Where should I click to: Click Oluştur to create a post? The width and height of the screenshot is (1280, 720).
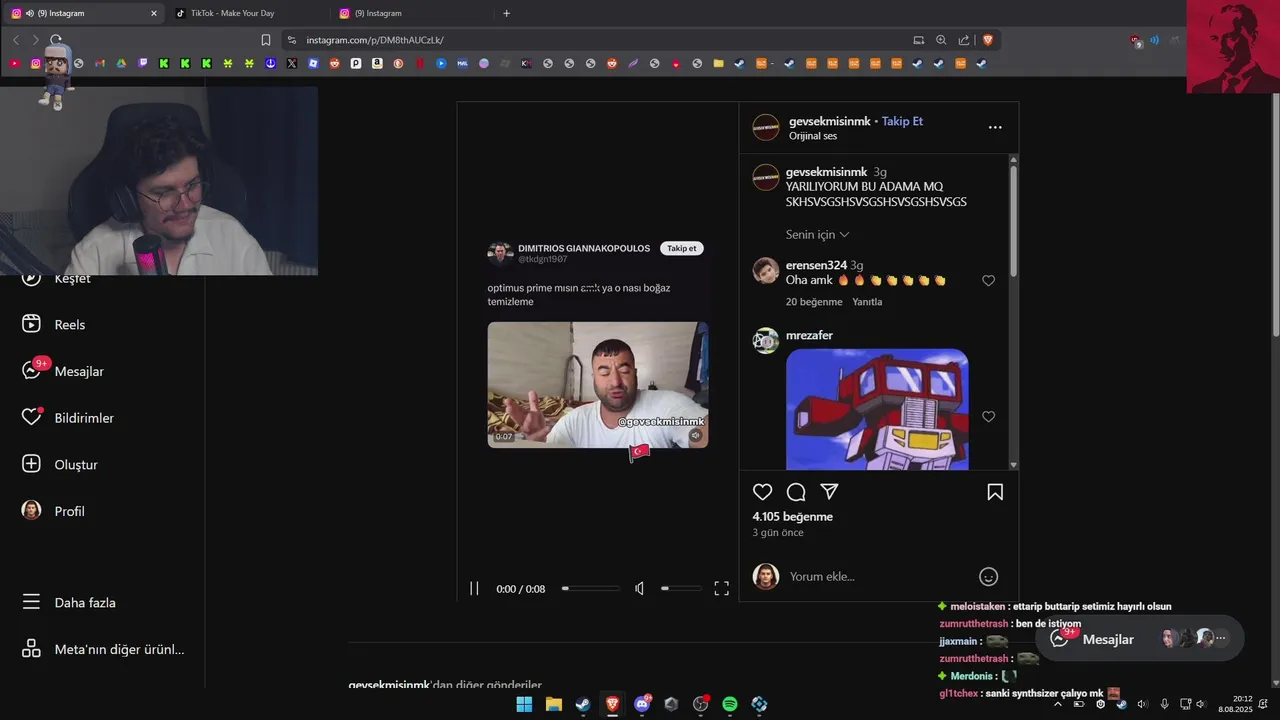pyautogui.click(x=60, y=464)
